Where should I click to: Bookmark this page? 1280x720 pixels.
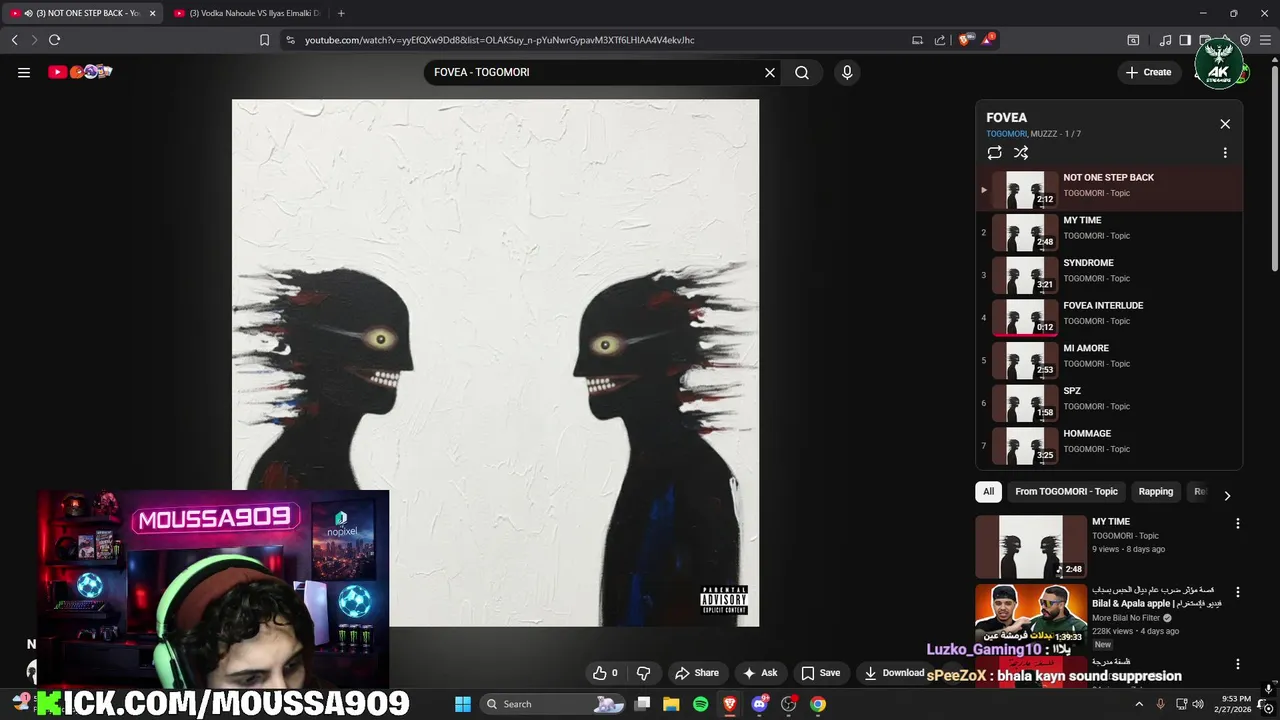coord(264,40)
